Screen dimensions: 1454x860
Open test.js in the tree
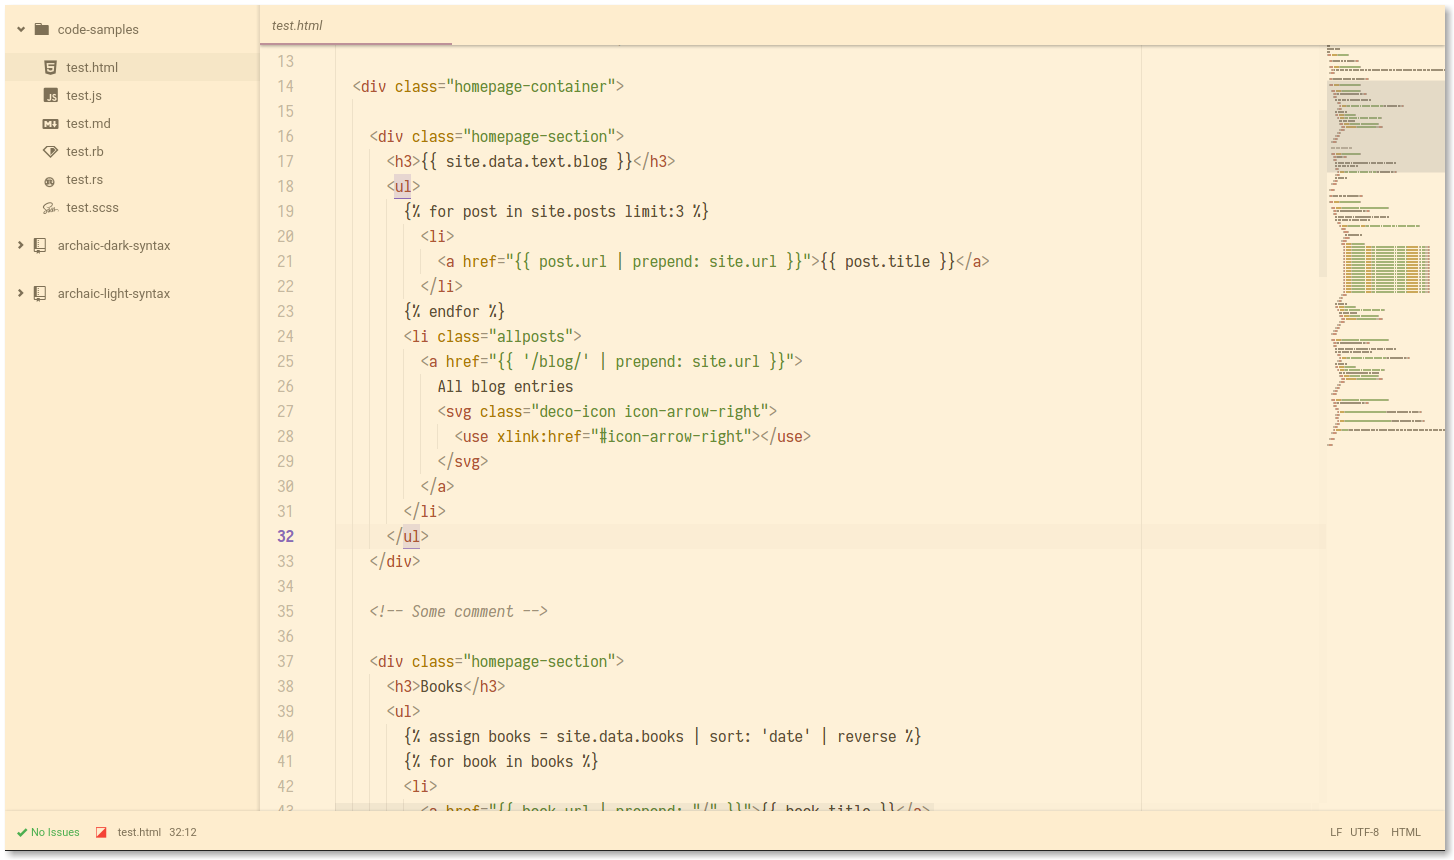84,95
